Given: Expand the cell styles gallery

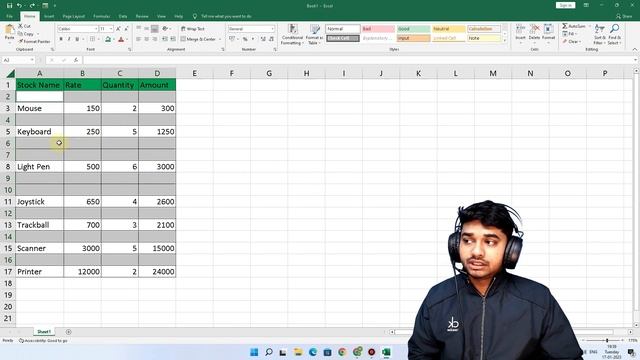Looking at the screenshot, I should point(504,40).
